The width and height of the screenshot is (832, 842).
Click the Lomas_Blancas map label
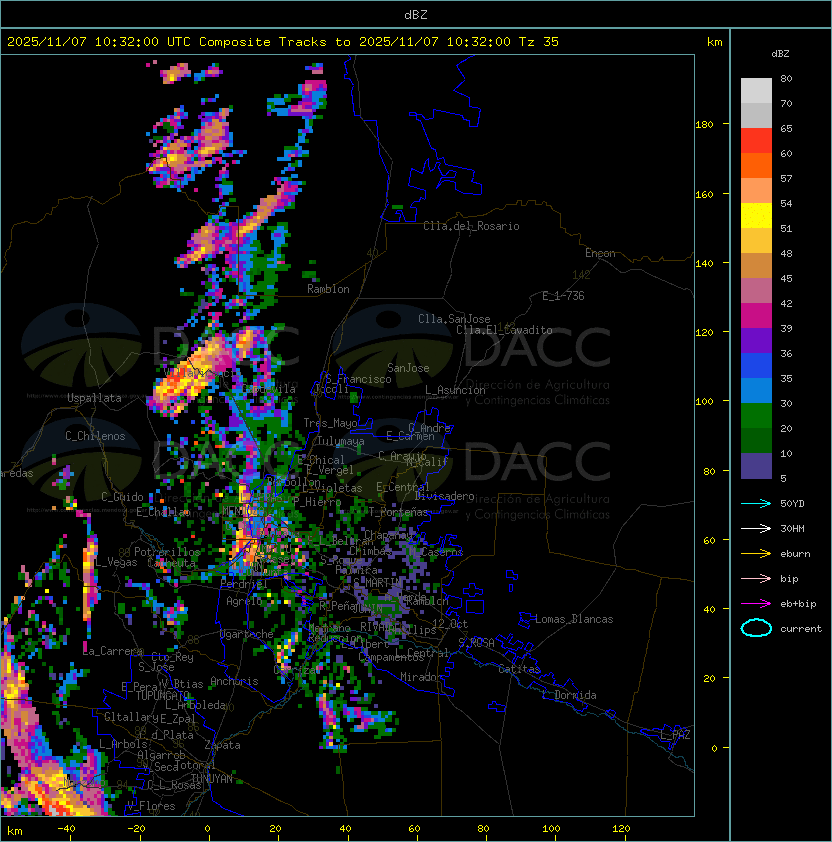click(x=574, y=619)
